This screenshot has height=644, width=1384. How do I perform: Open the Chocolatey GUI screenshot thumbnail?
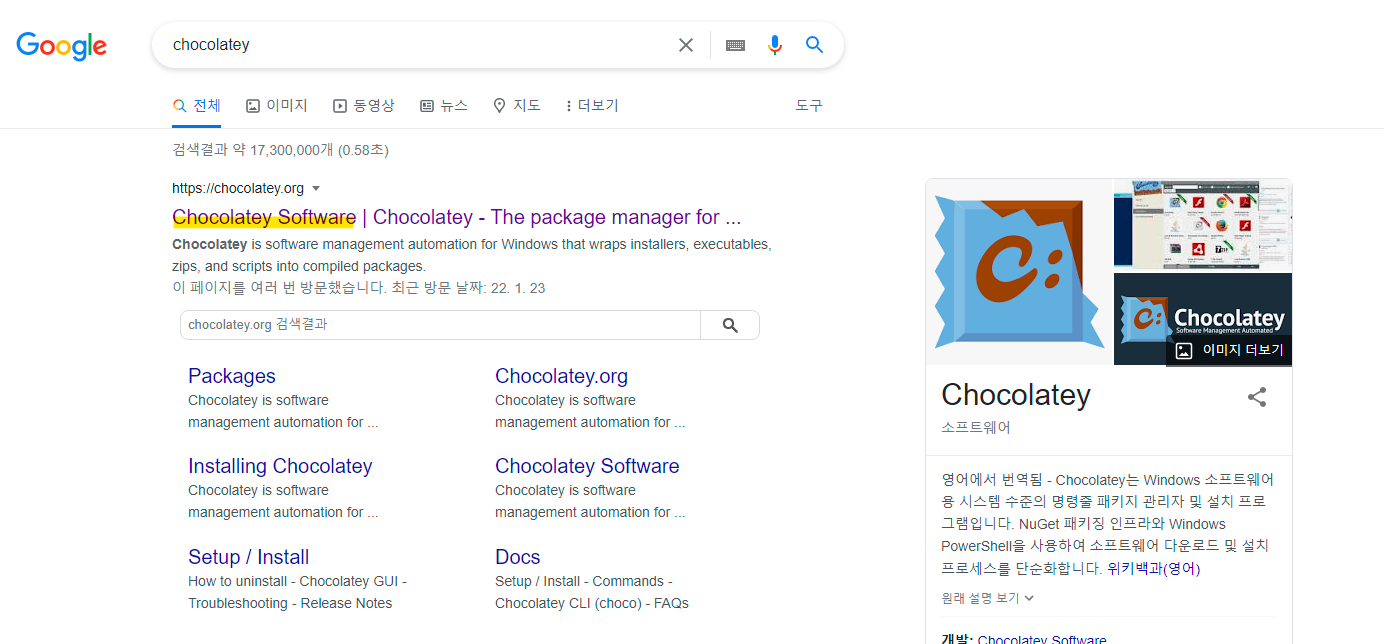point(1203,224)
